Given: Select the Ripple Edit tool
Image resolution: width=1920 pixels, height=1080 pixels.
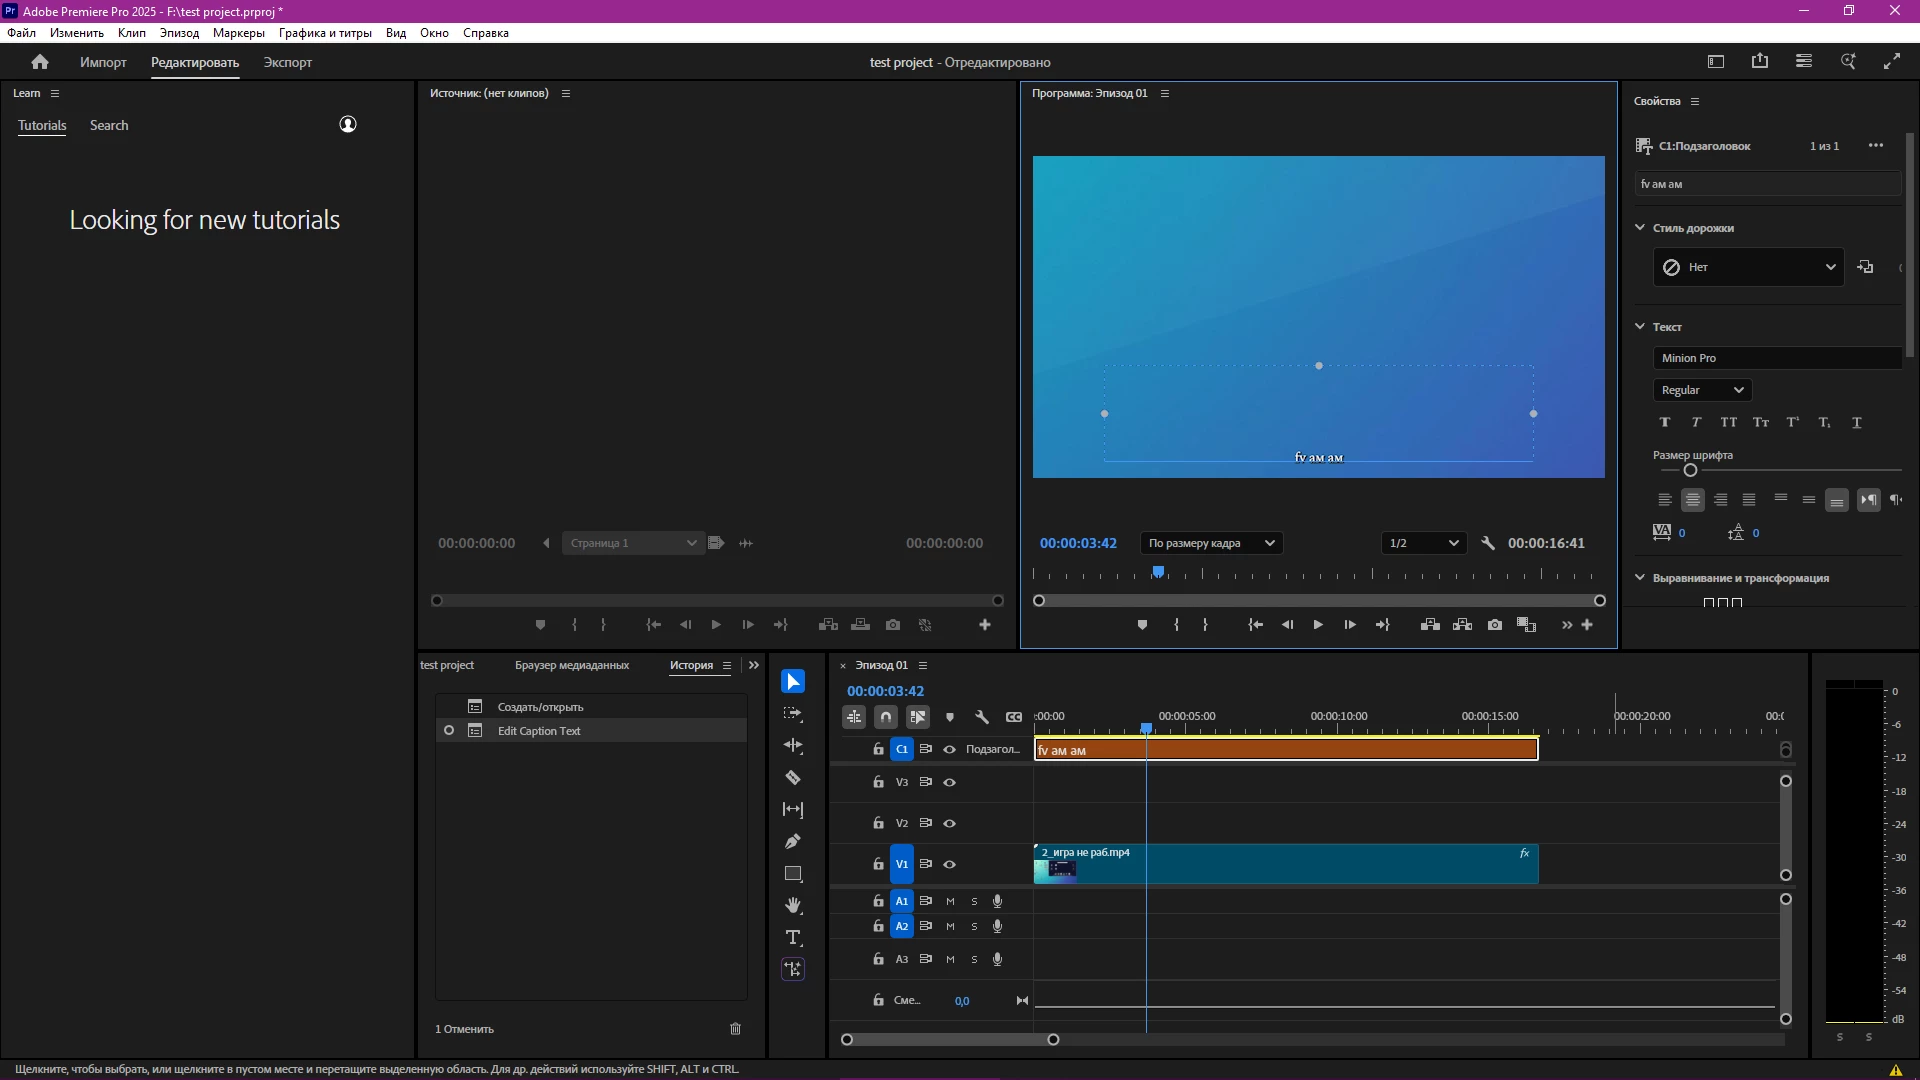Looking at the screenshot, I should click(x=793, y=746).
